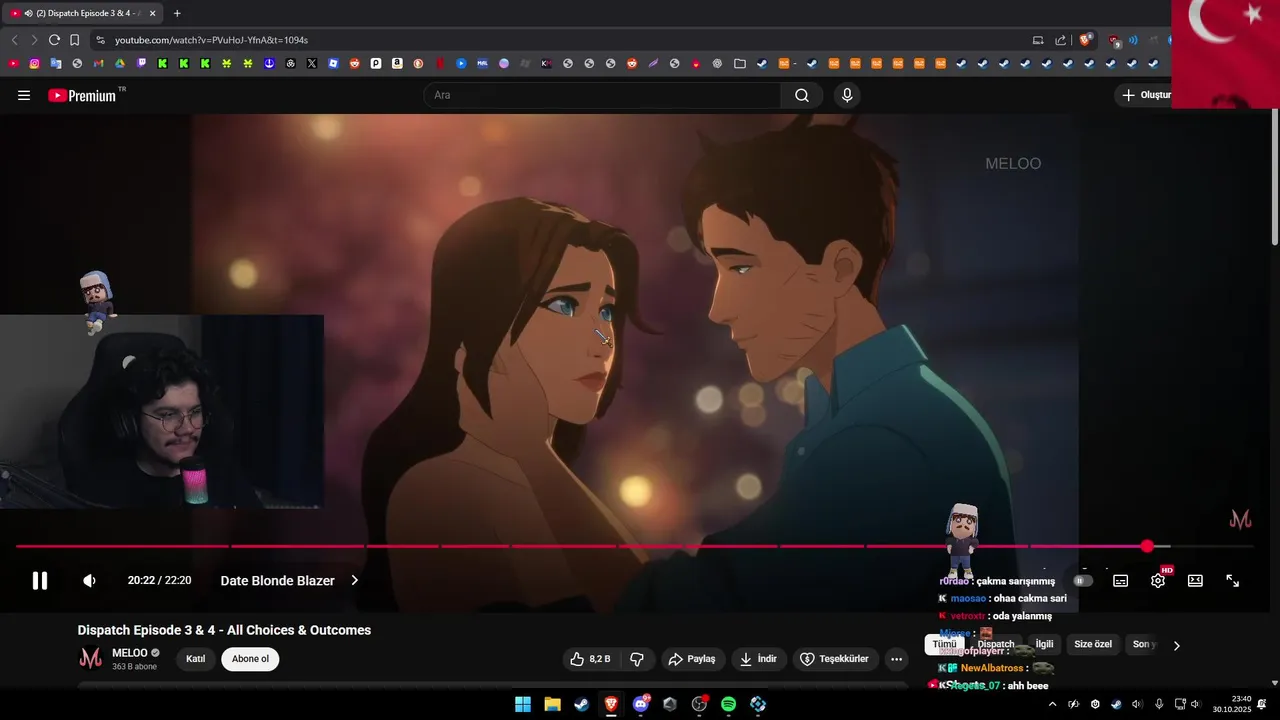Mute the video with the speaker icon

[89, 581]
